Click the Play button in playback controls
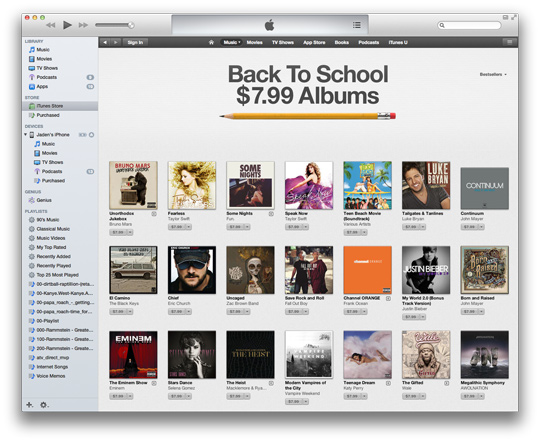 point(67,25)
